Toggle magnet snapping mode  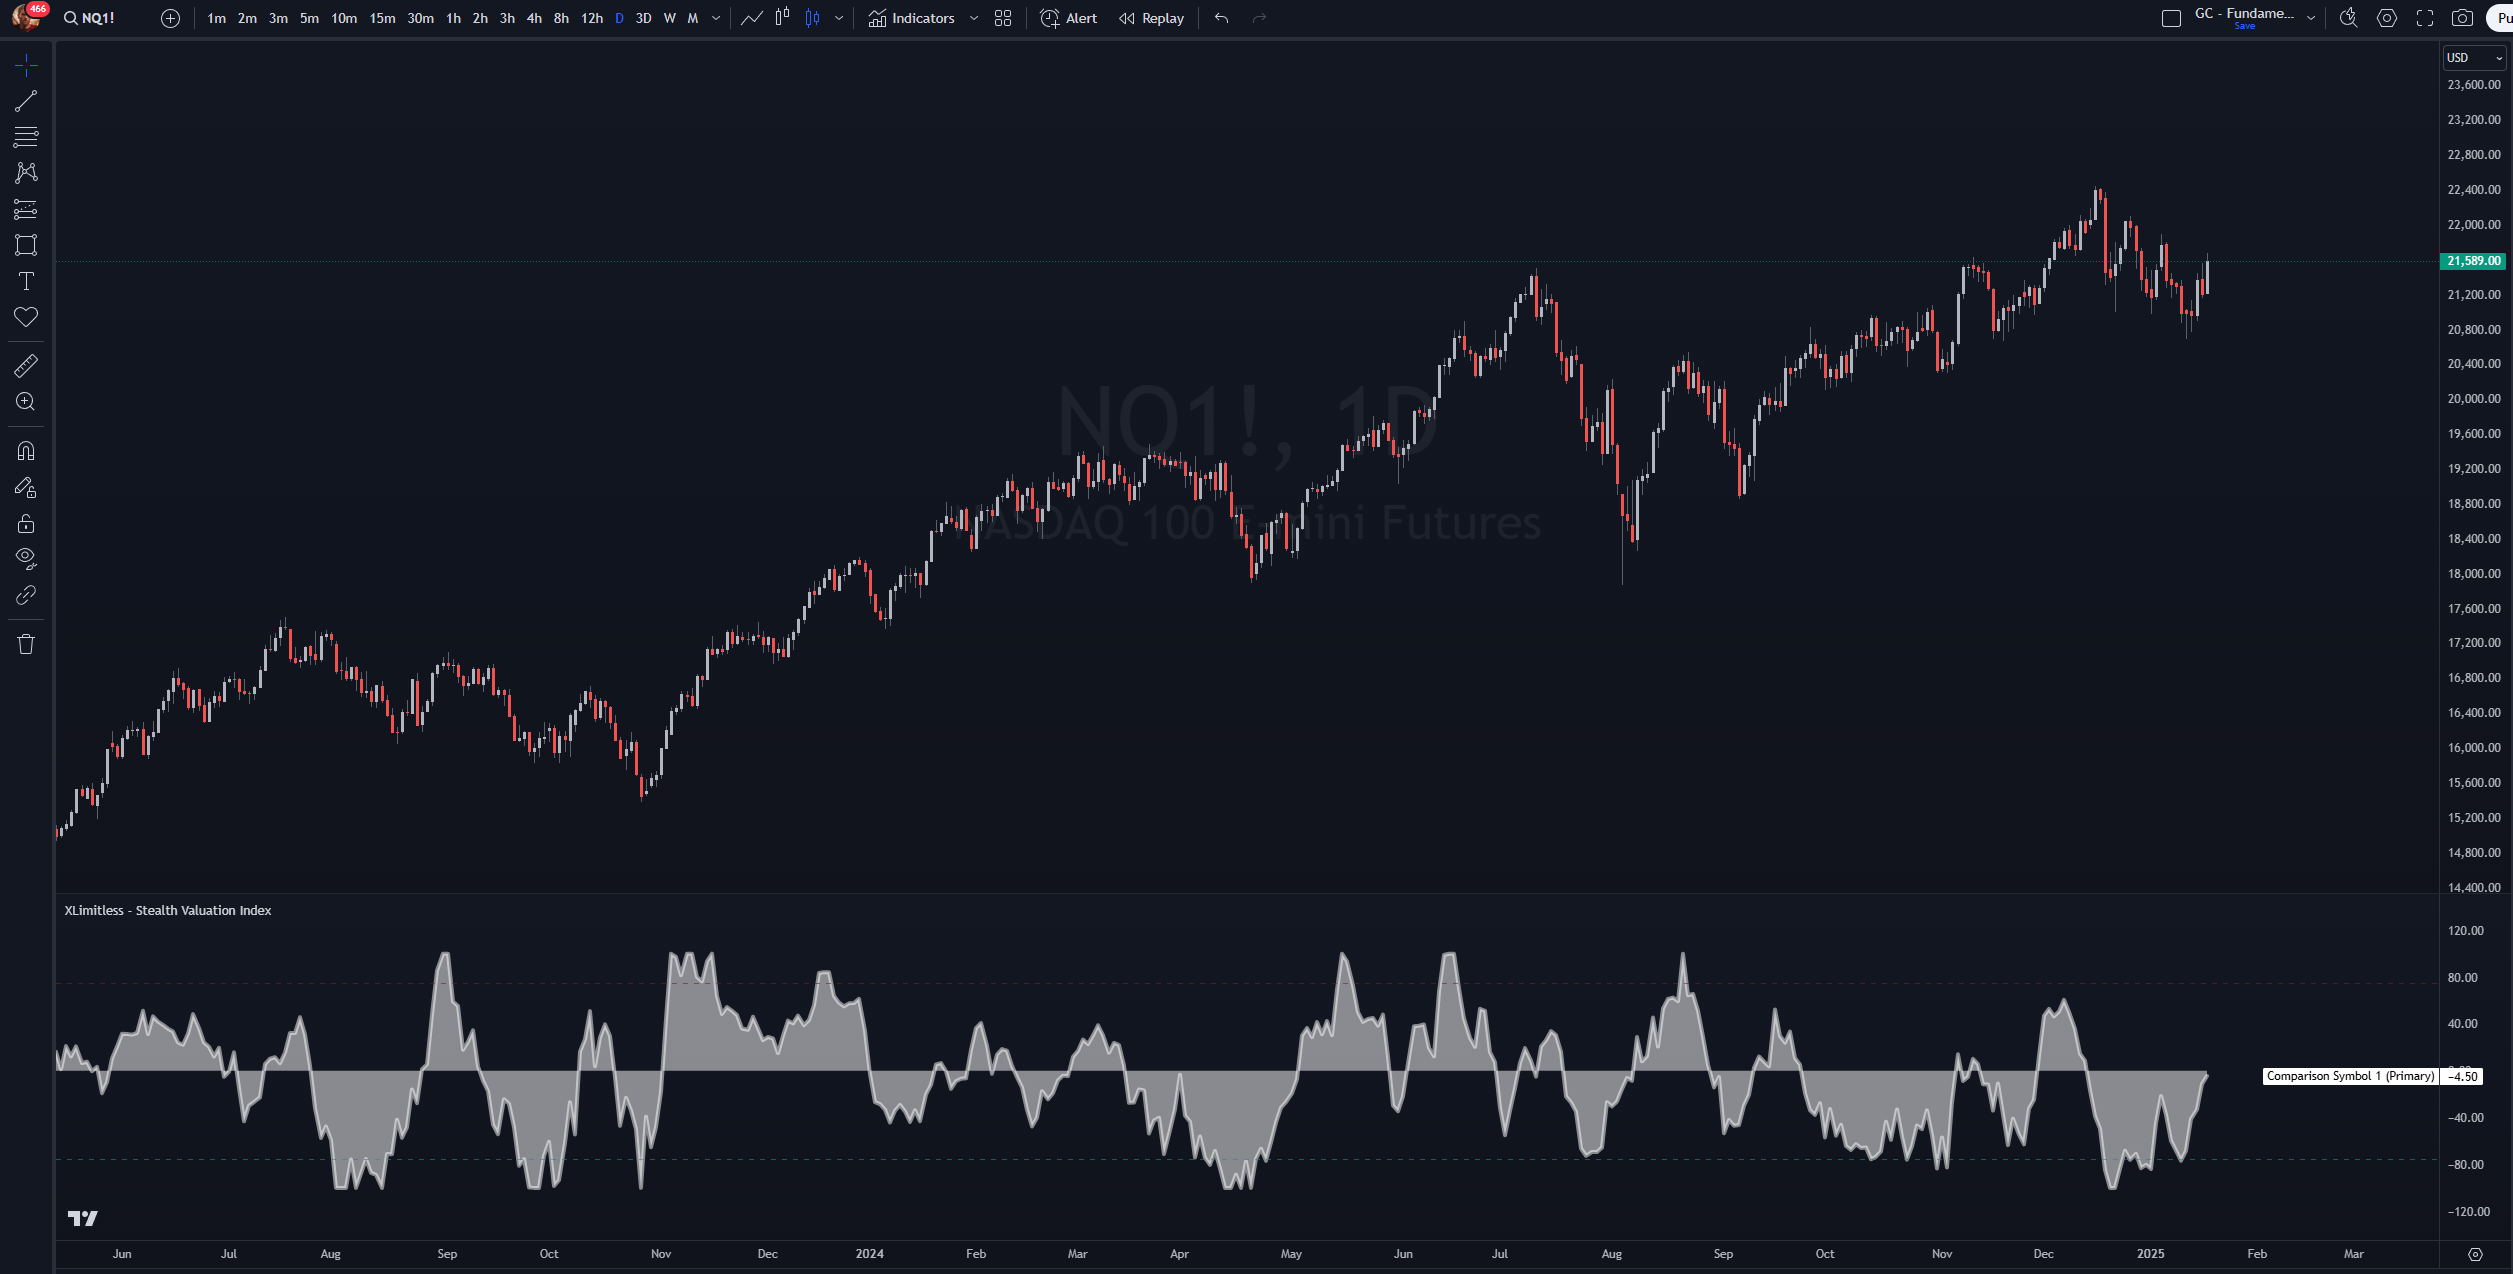(x=26, y=451)
